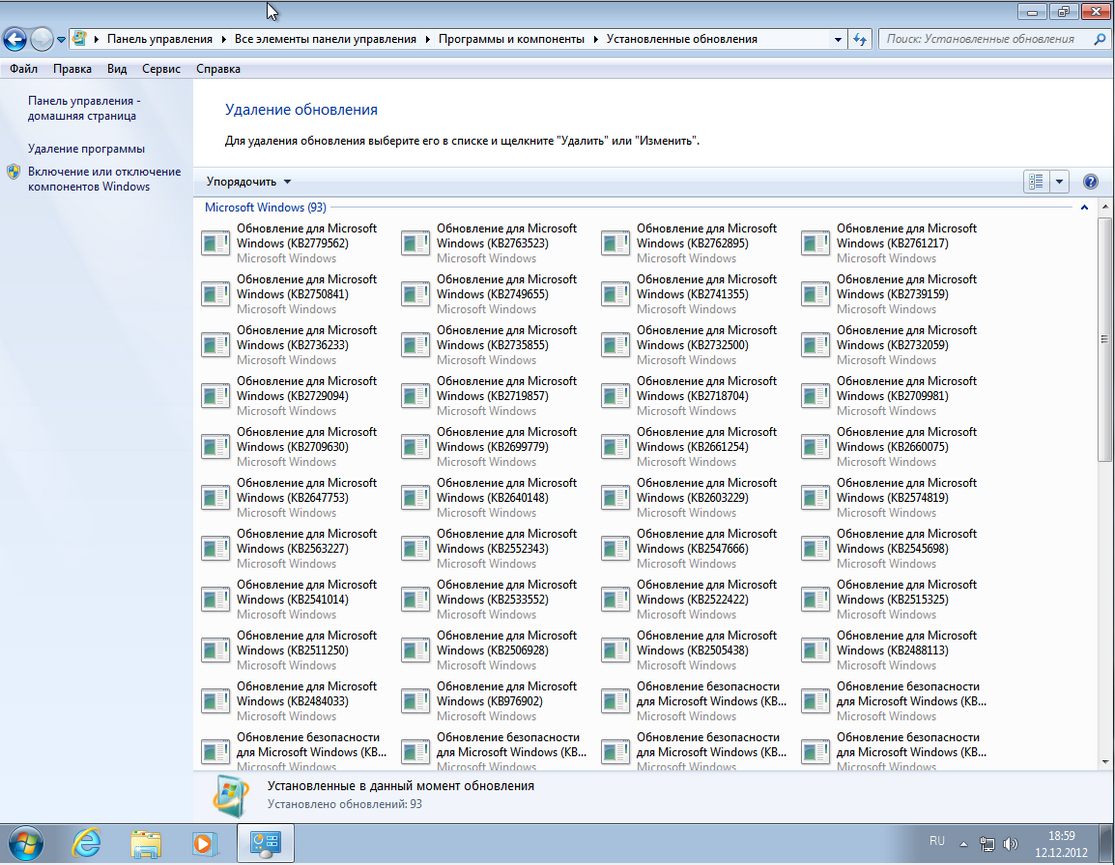Click the Control Panel icon in address bar
Screen dimensions: 1115x865
(80, 39)
